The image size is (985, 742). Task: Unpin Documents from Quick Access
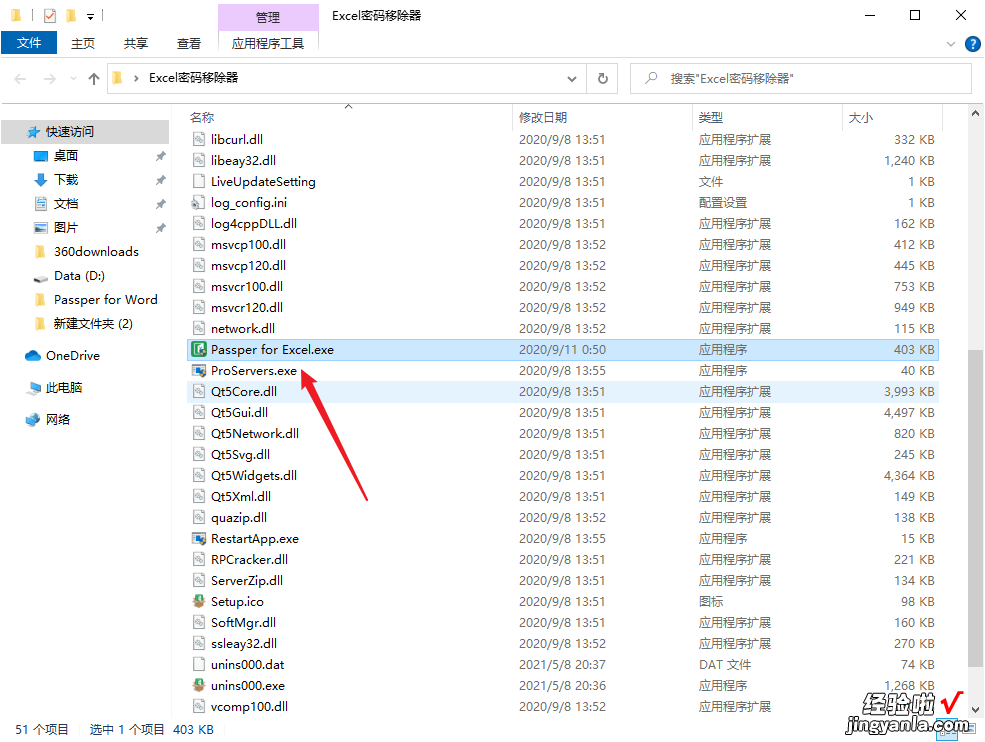pos(161,204)
